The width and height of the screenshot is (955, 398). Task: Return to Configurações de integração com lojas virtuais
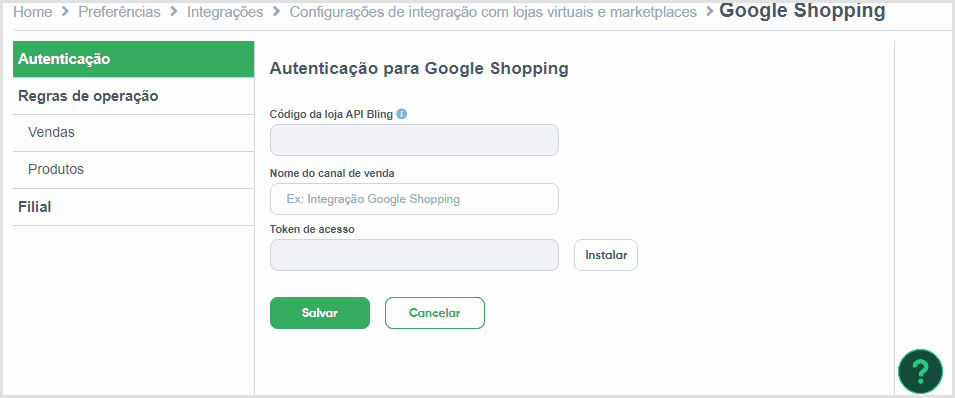[x=493, y=12]
